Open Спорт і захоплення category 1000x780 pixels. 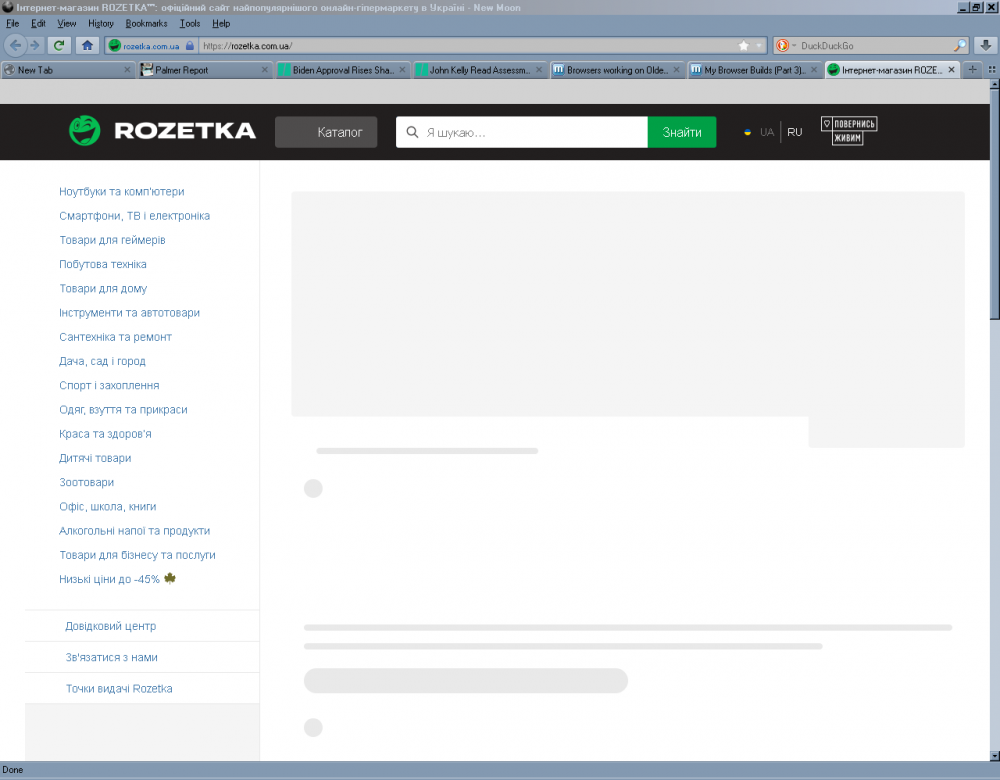pyautogui.click(x=109, y=385)
